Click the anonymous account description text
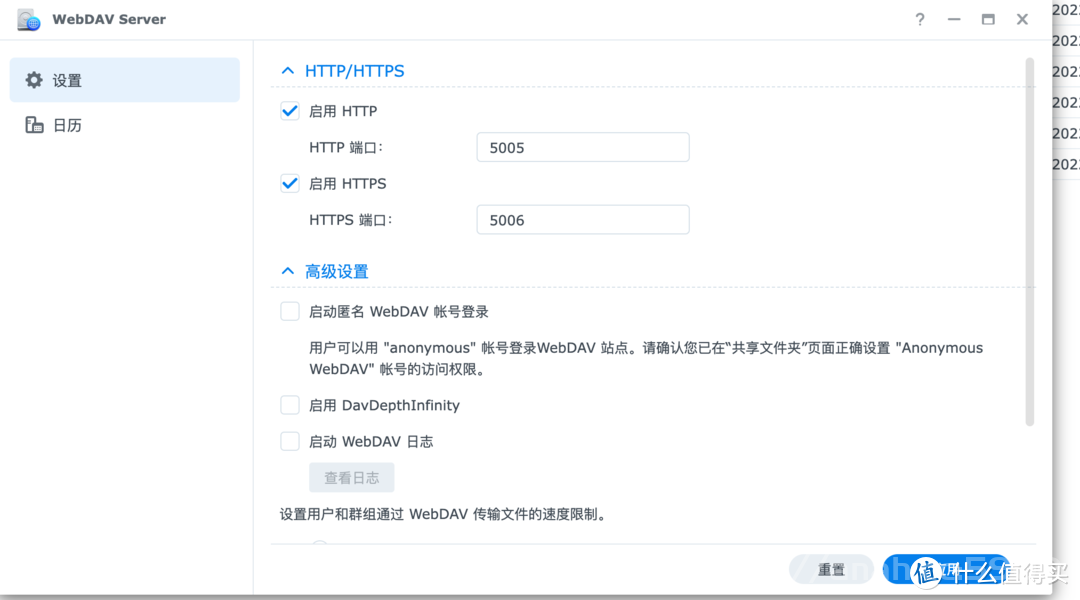Image resolution: width=1080 pixels, height=600 pixels. click(646, 358)
